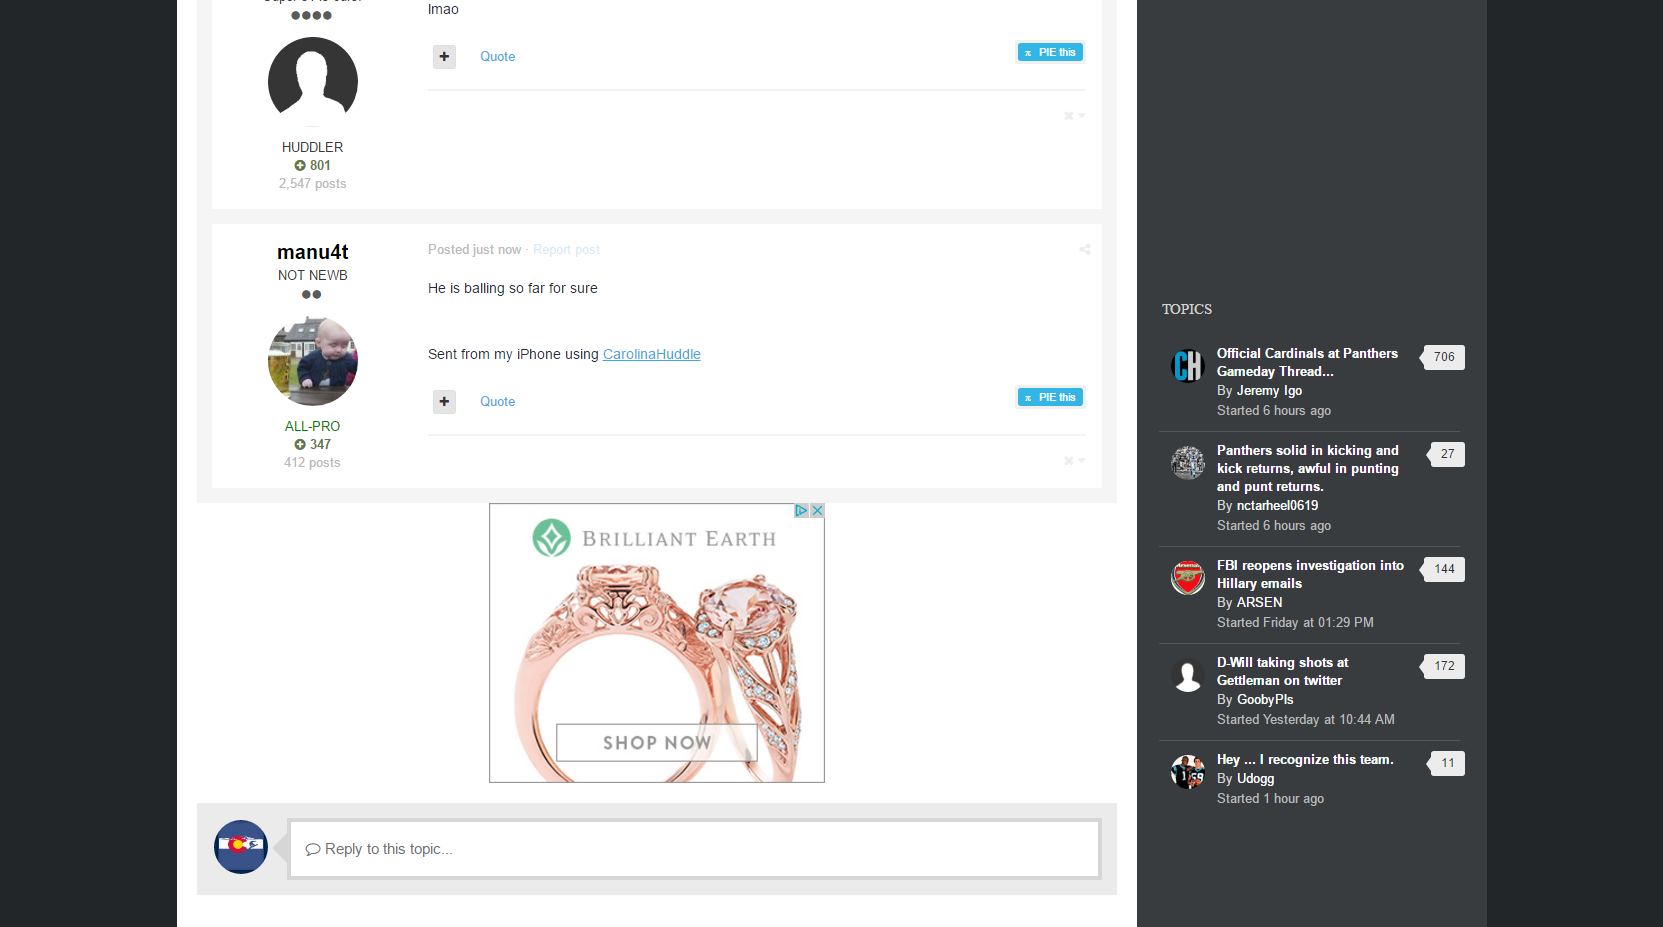Open moderation options dropdown on manu4t's post

click(1074, 461)
